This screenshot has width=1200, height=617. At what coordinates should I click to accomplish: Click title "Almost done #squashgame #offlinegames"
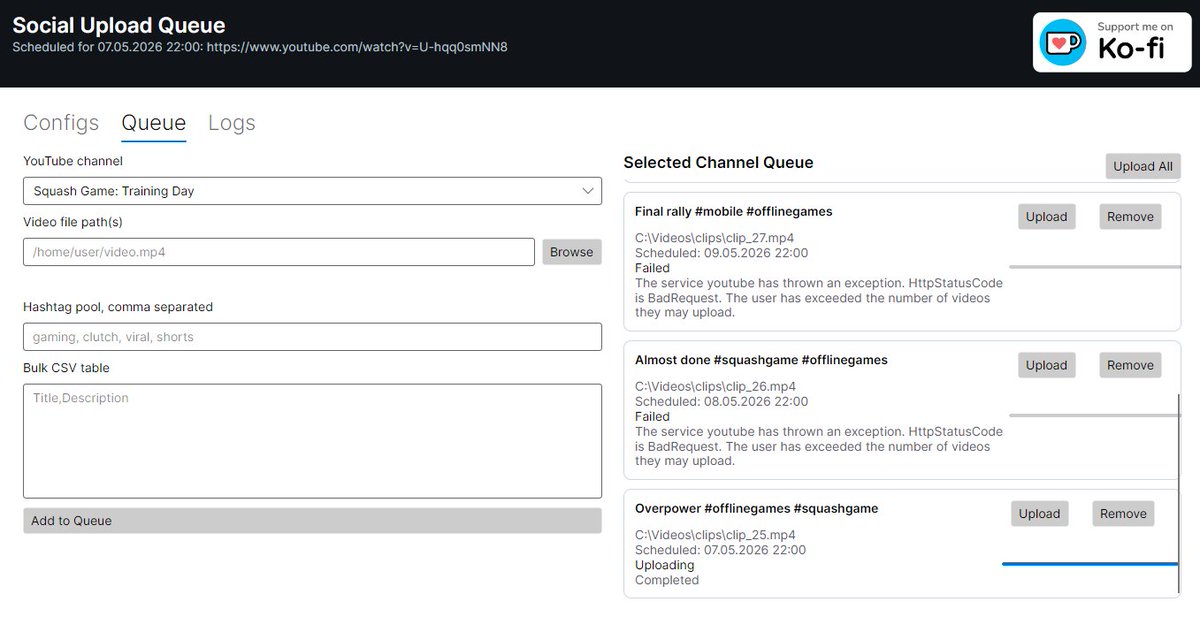tap(761, 360)
